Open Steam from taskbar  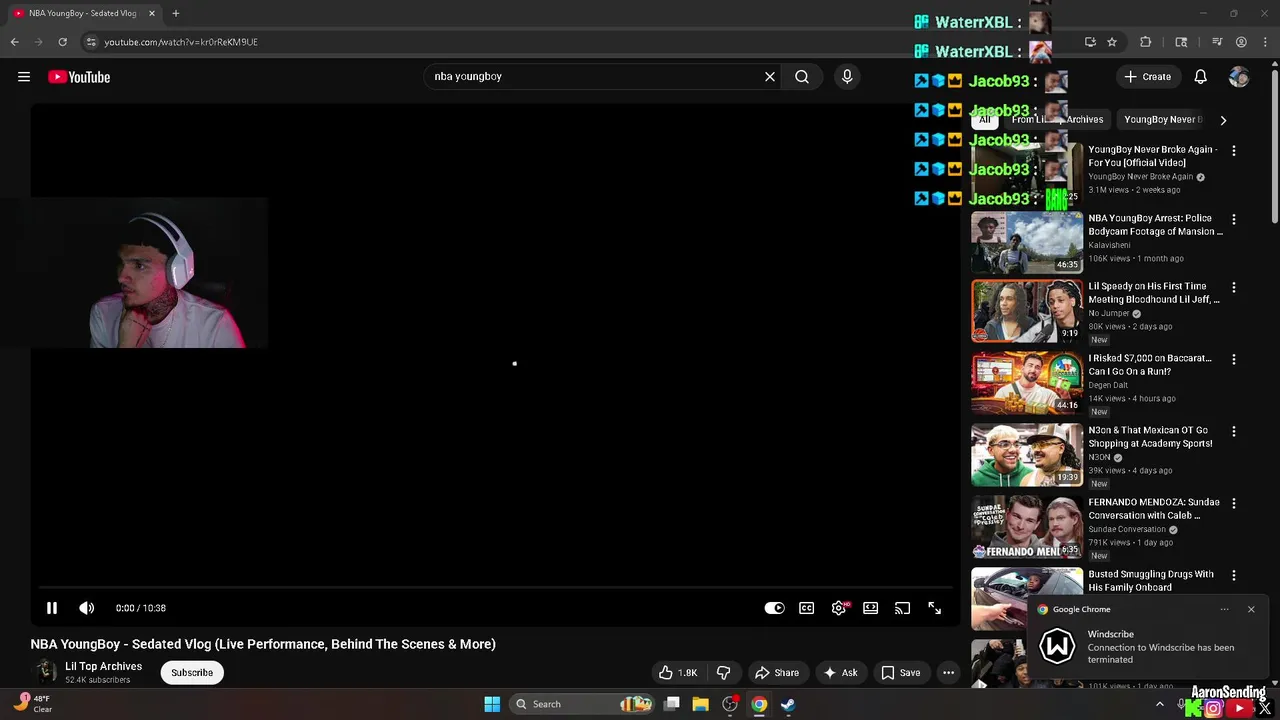[x=788, y=704]
